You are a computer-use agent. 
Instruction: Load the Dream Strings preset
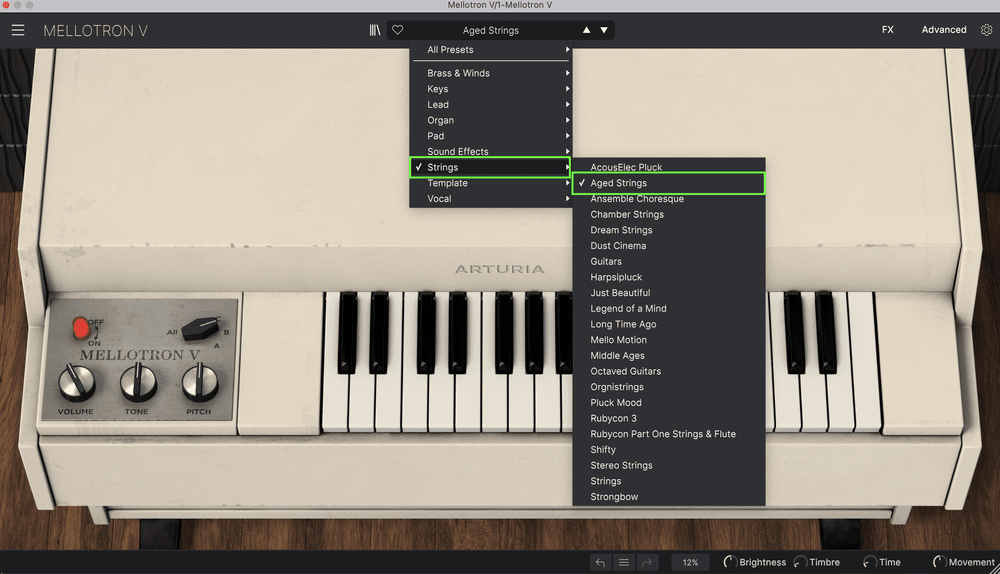click(x=668, y=230)
